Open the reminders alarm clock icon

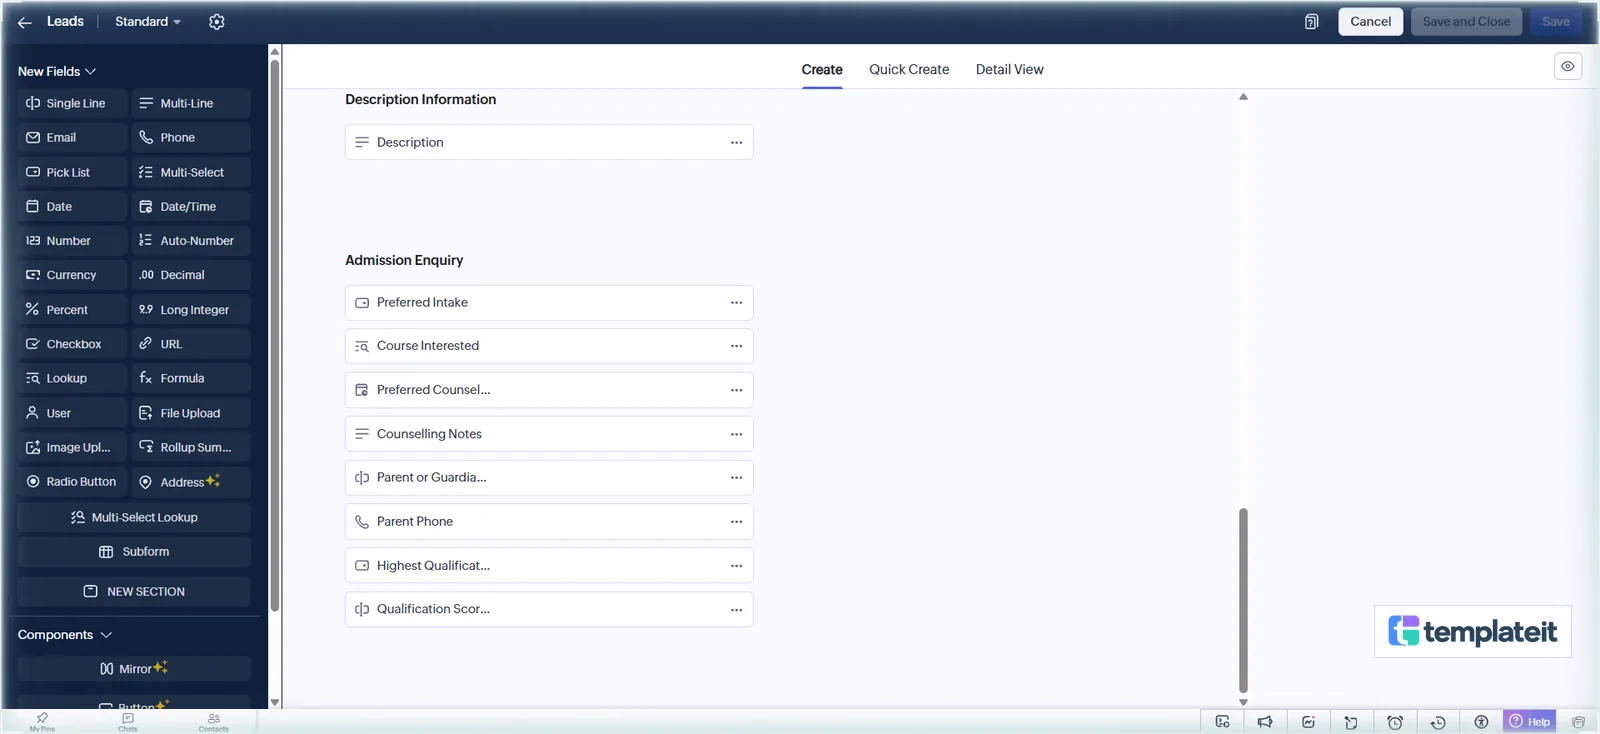[x=1395, y=722]
